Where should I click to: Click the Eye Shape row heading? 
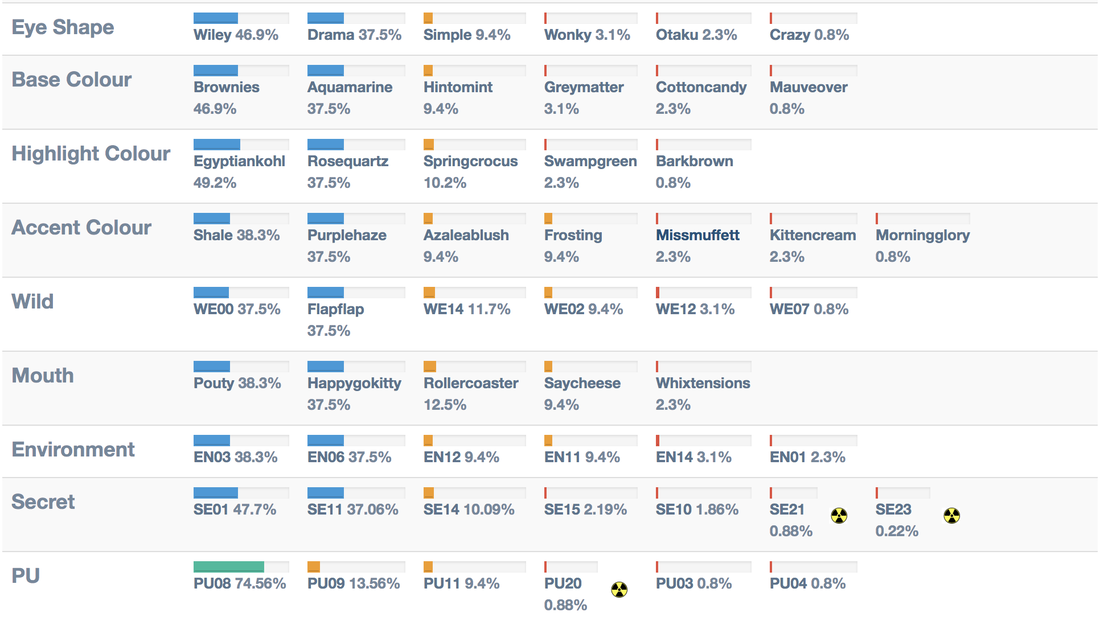point(63,27)
